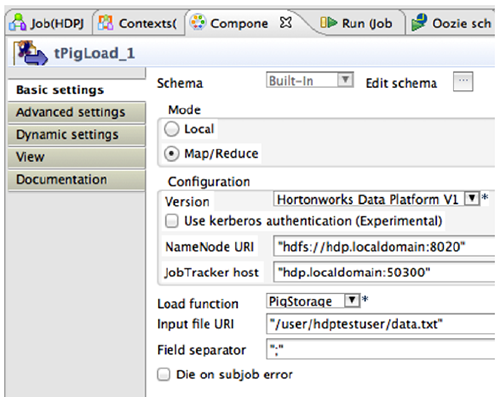Screen dimensions: 500x397
Task: Click the Contexts tab icon
Action: (x=106, y=22)
